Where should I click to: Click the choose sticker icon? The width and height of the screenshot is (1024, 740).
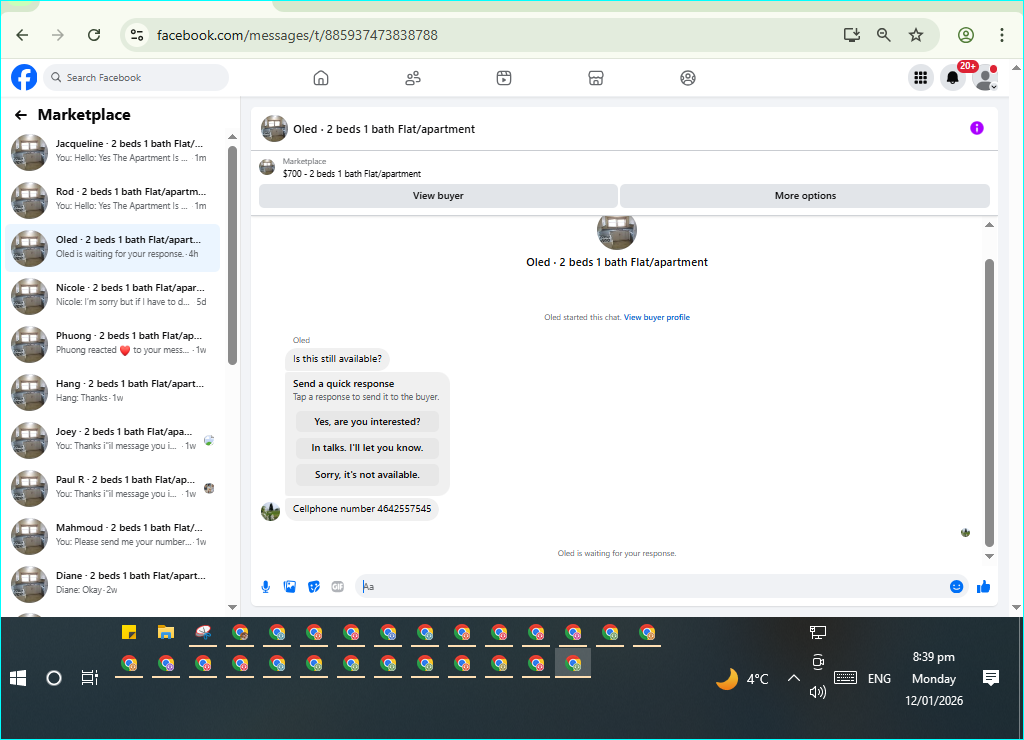[x=314, y=587]
